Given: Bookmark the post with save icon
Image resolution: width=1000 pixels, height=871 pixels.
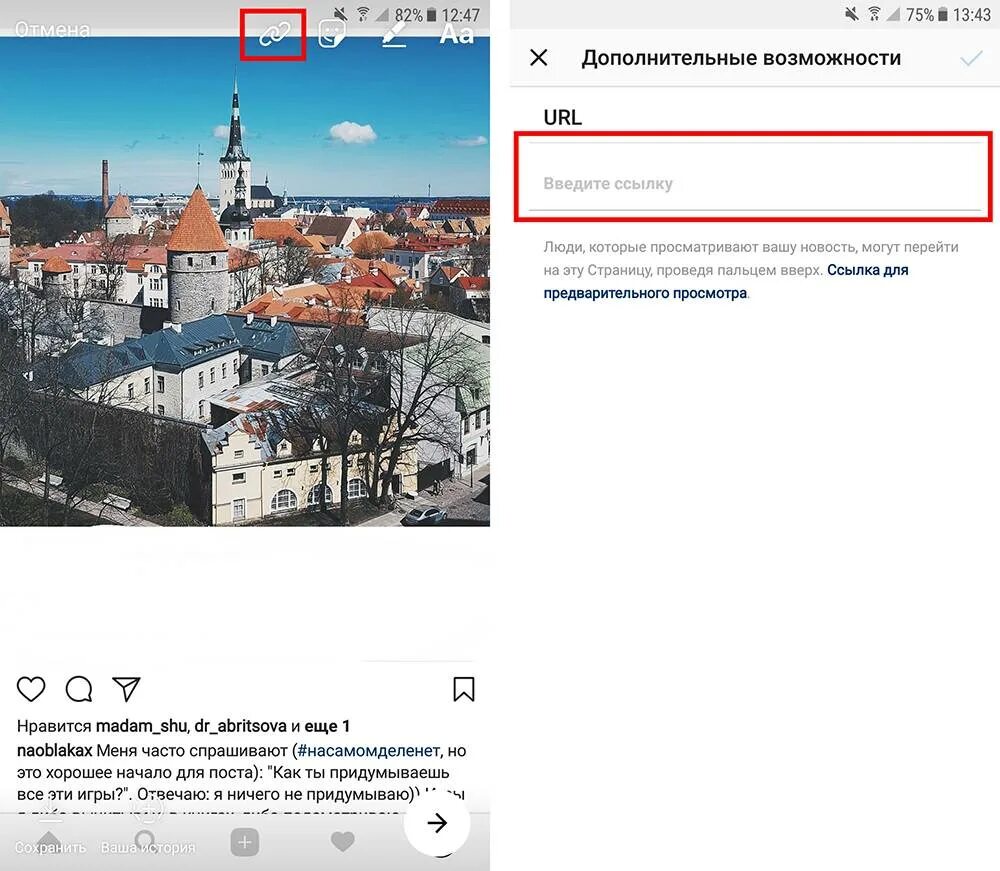Looking at the screenshot, I should click(464, 689).
